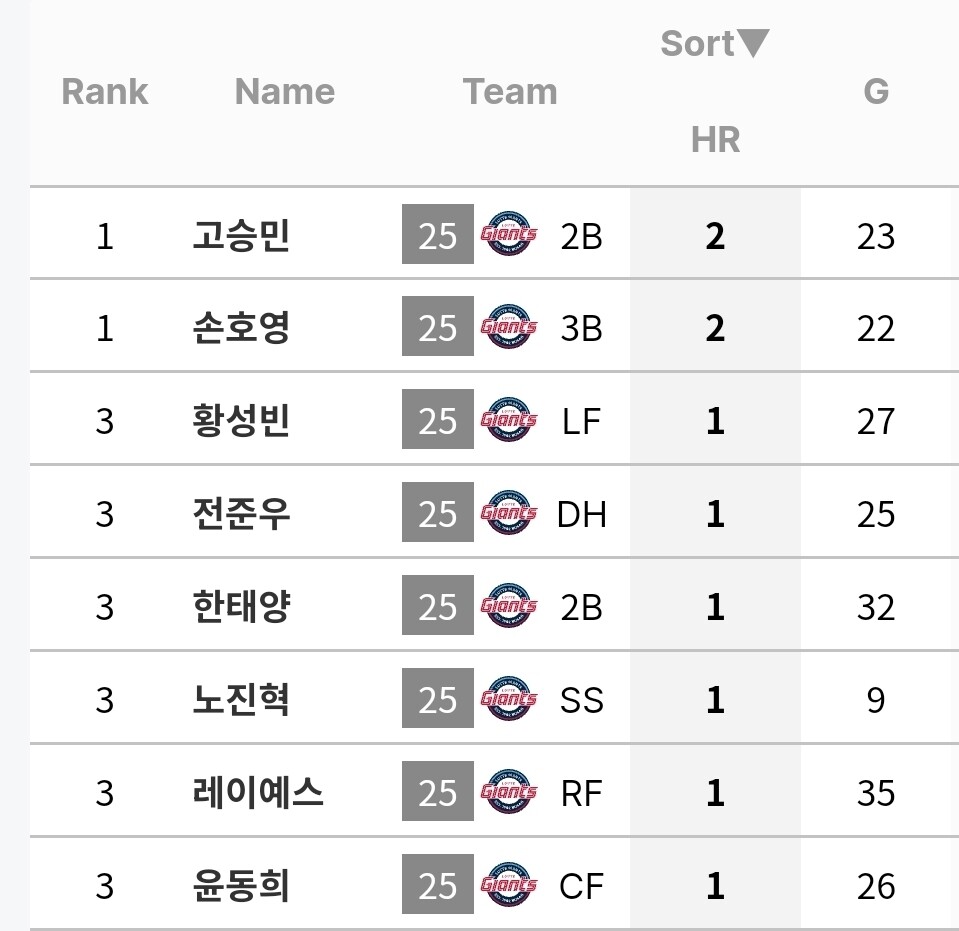Click the gray 25 year badge for 손호영
The height and width of the screenshot is (931, 959).
click(437, 328)
